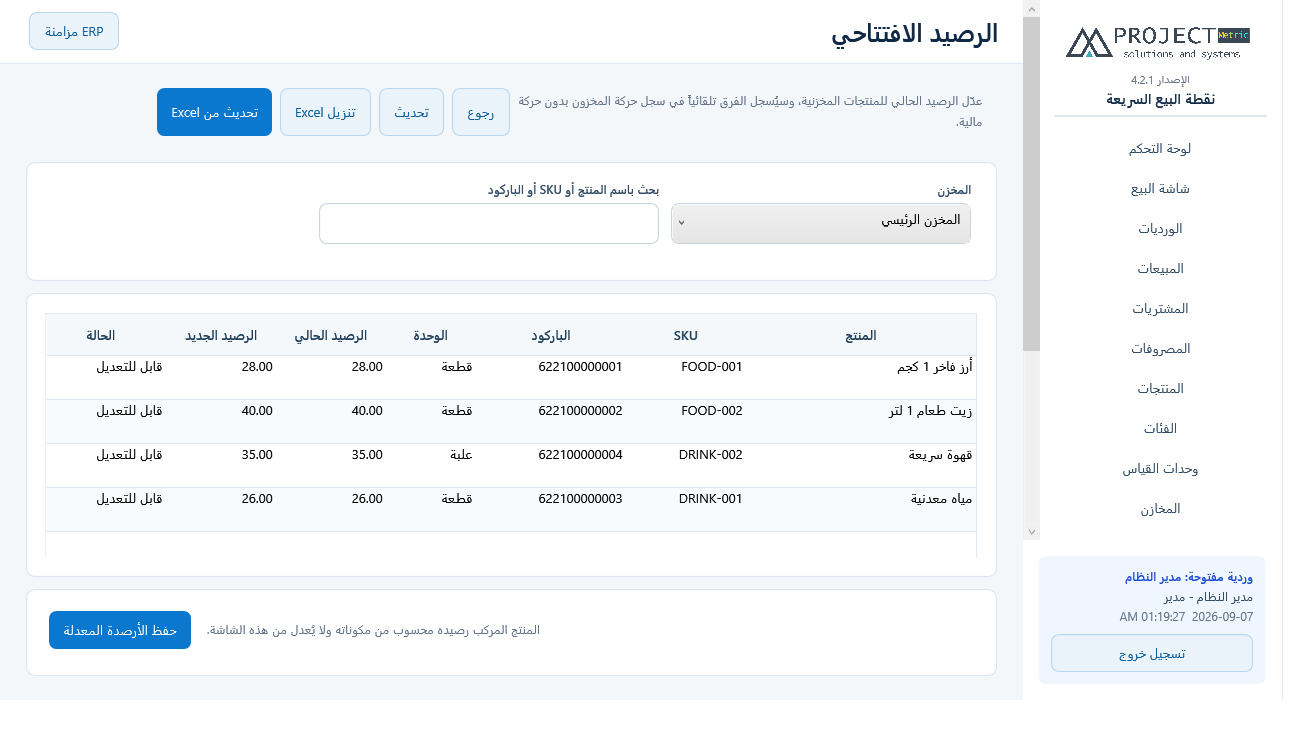Focus the product, SKU or barcode search field

pos(489,223)
